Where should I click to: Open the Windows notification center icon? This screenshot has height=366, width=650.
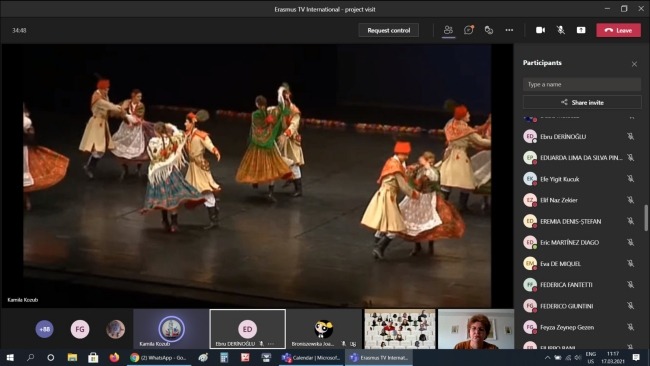pos(636,357)
